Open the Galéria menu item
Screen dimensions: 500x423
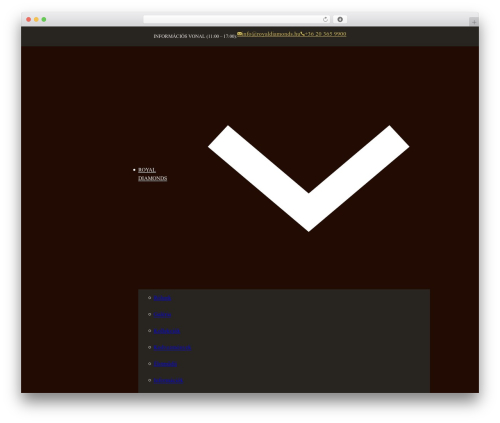point(162,314)
